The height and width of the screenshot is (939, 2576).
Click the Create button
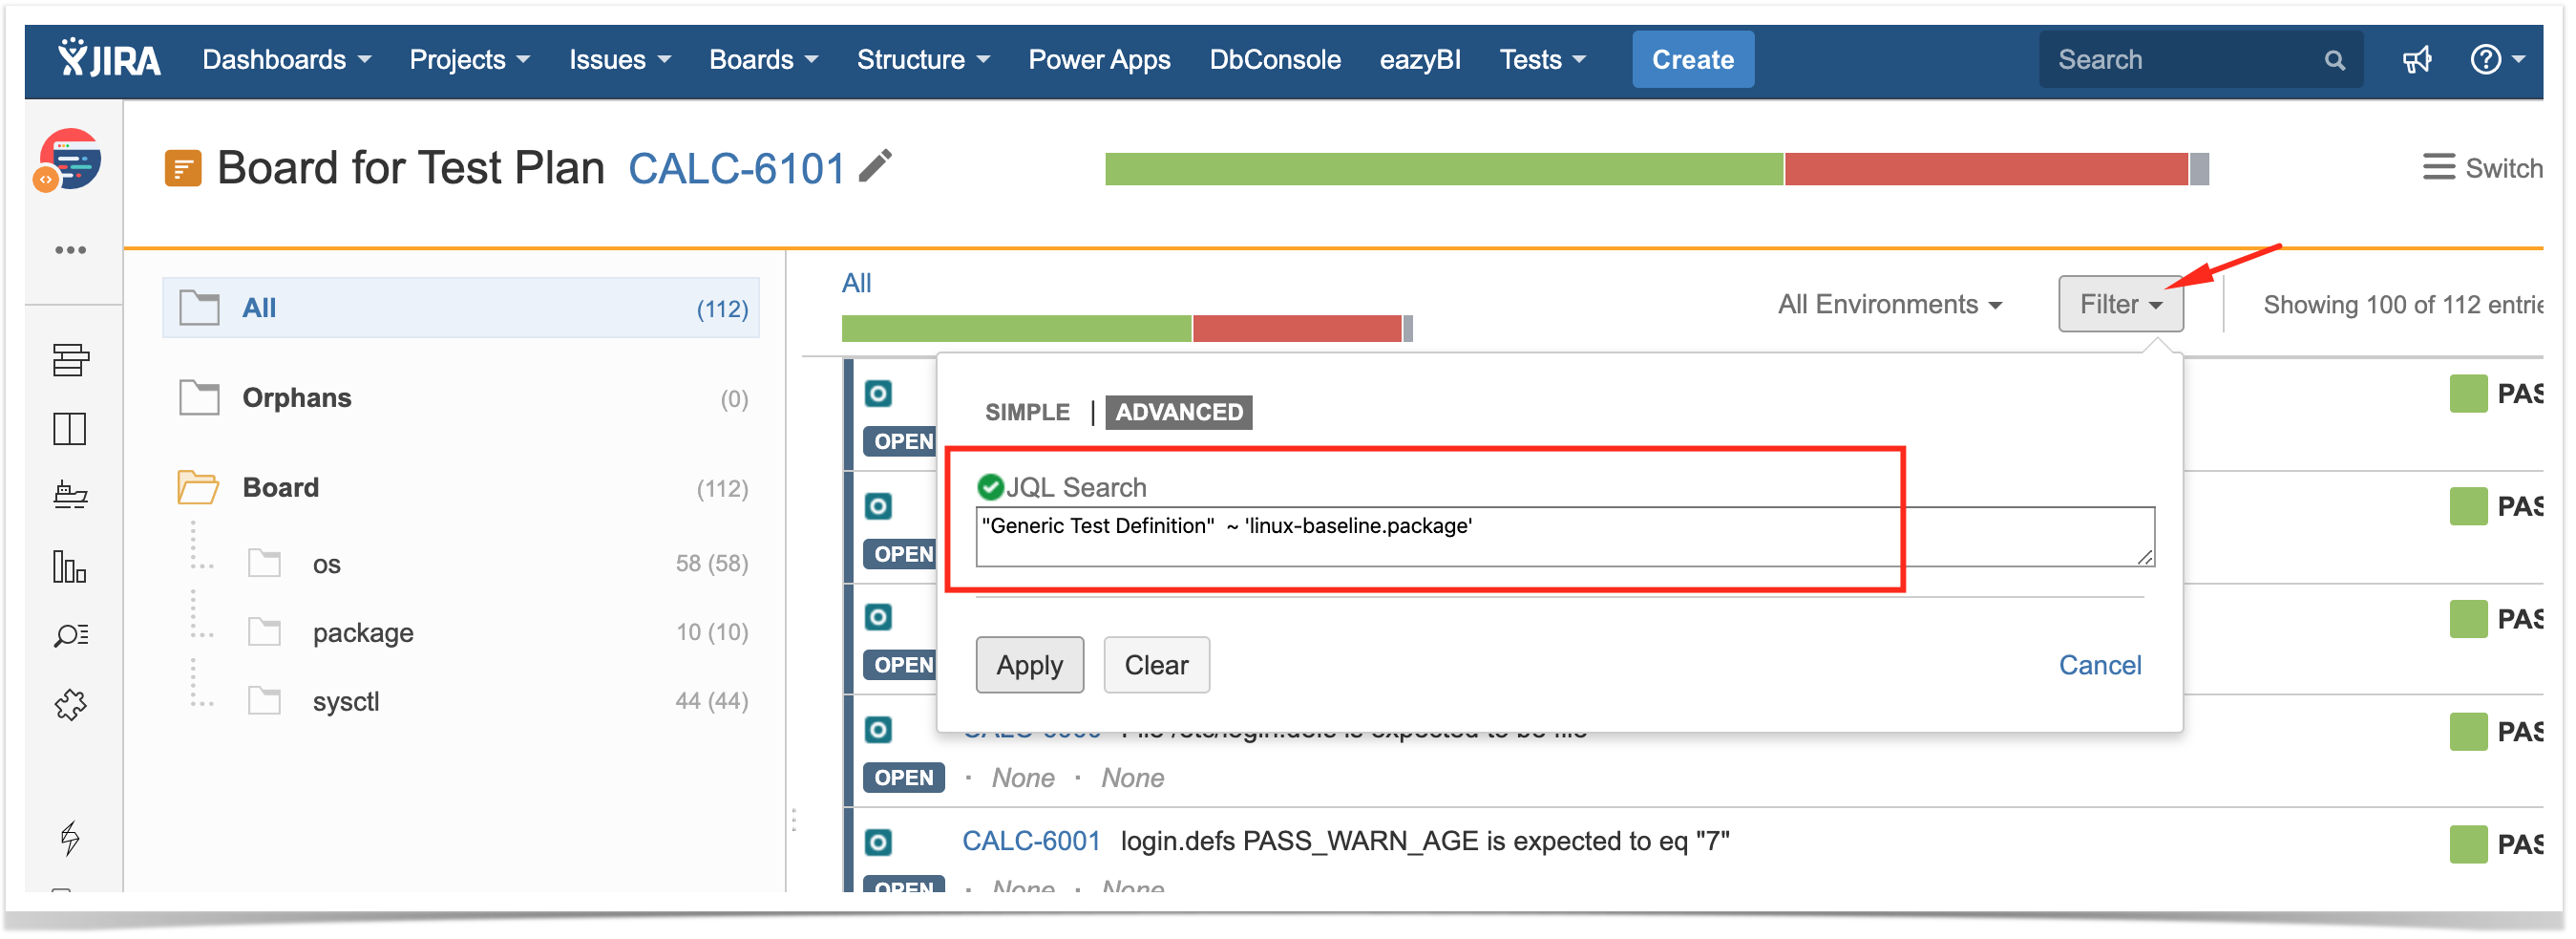coord(1693,60)
